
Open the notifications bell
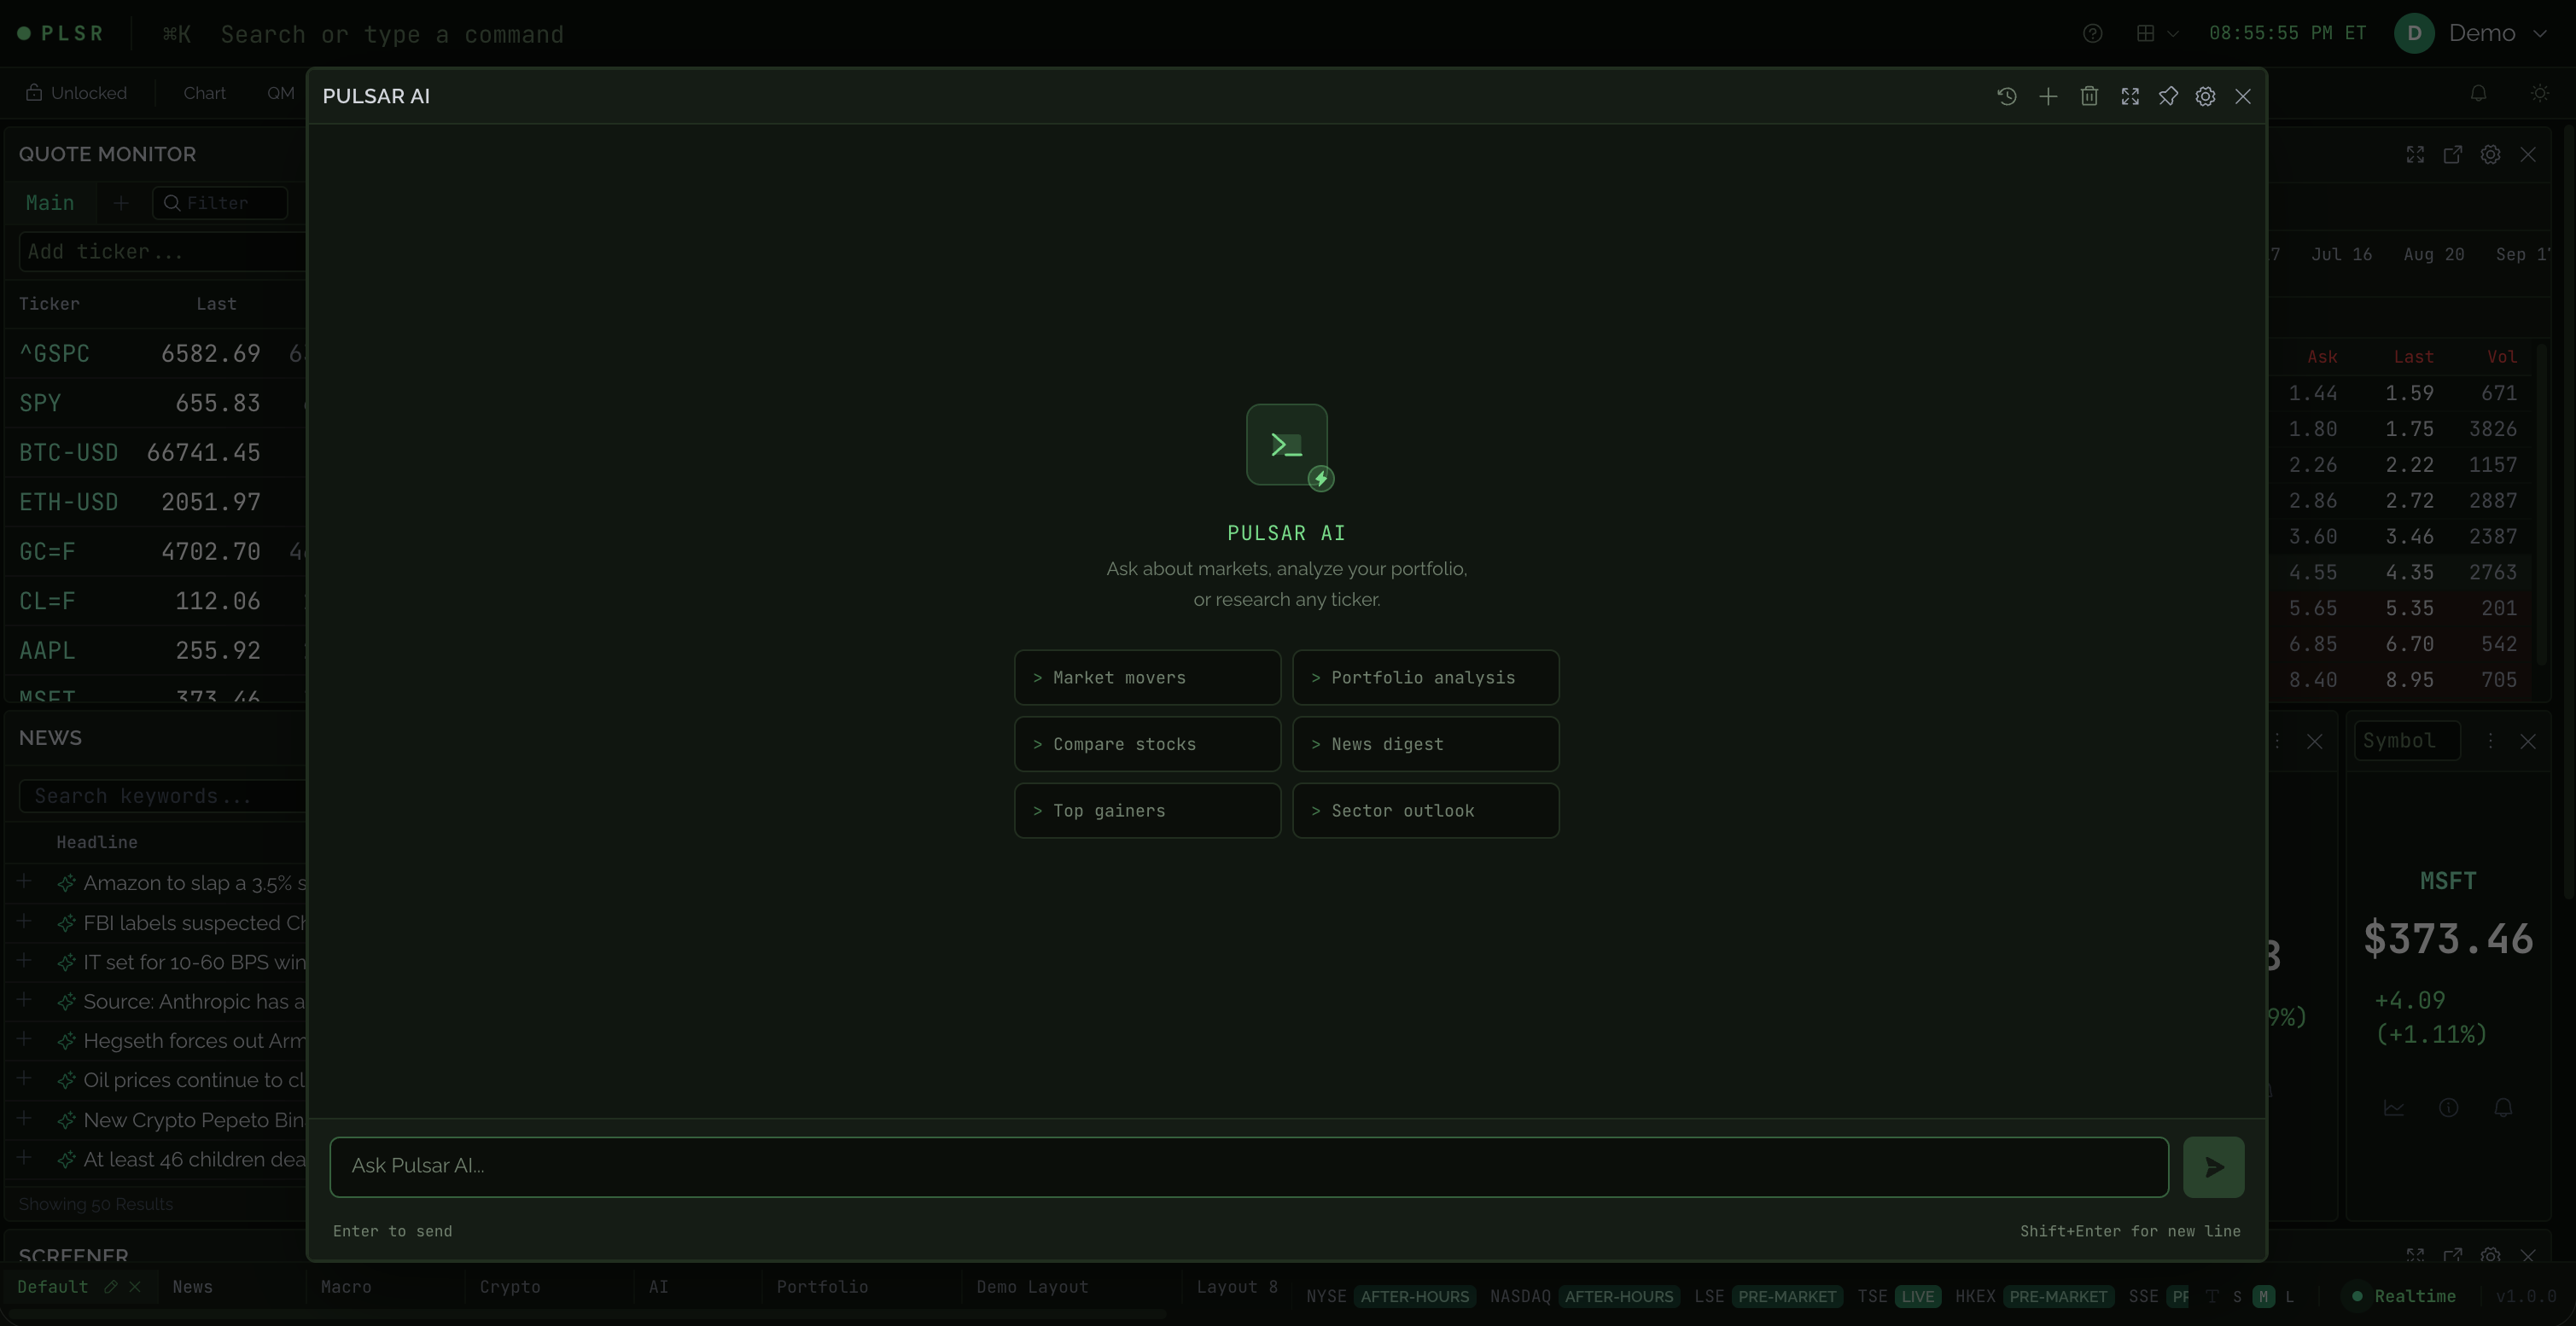pyautogui.click(x=2478, y=93)
